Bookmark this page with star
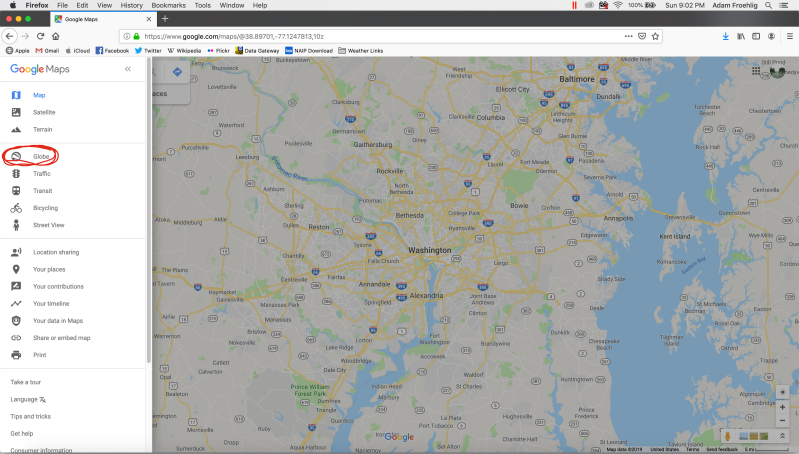This screenshot has width=799, height=454. pyautogui.click(x=655, y=36)
